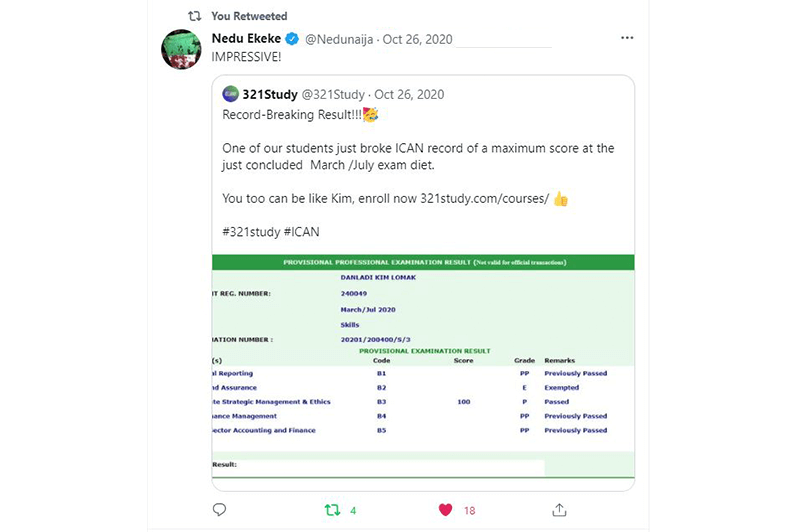
Task: Open Nedu Ekeke's profile name link
Action: (247, 39)
